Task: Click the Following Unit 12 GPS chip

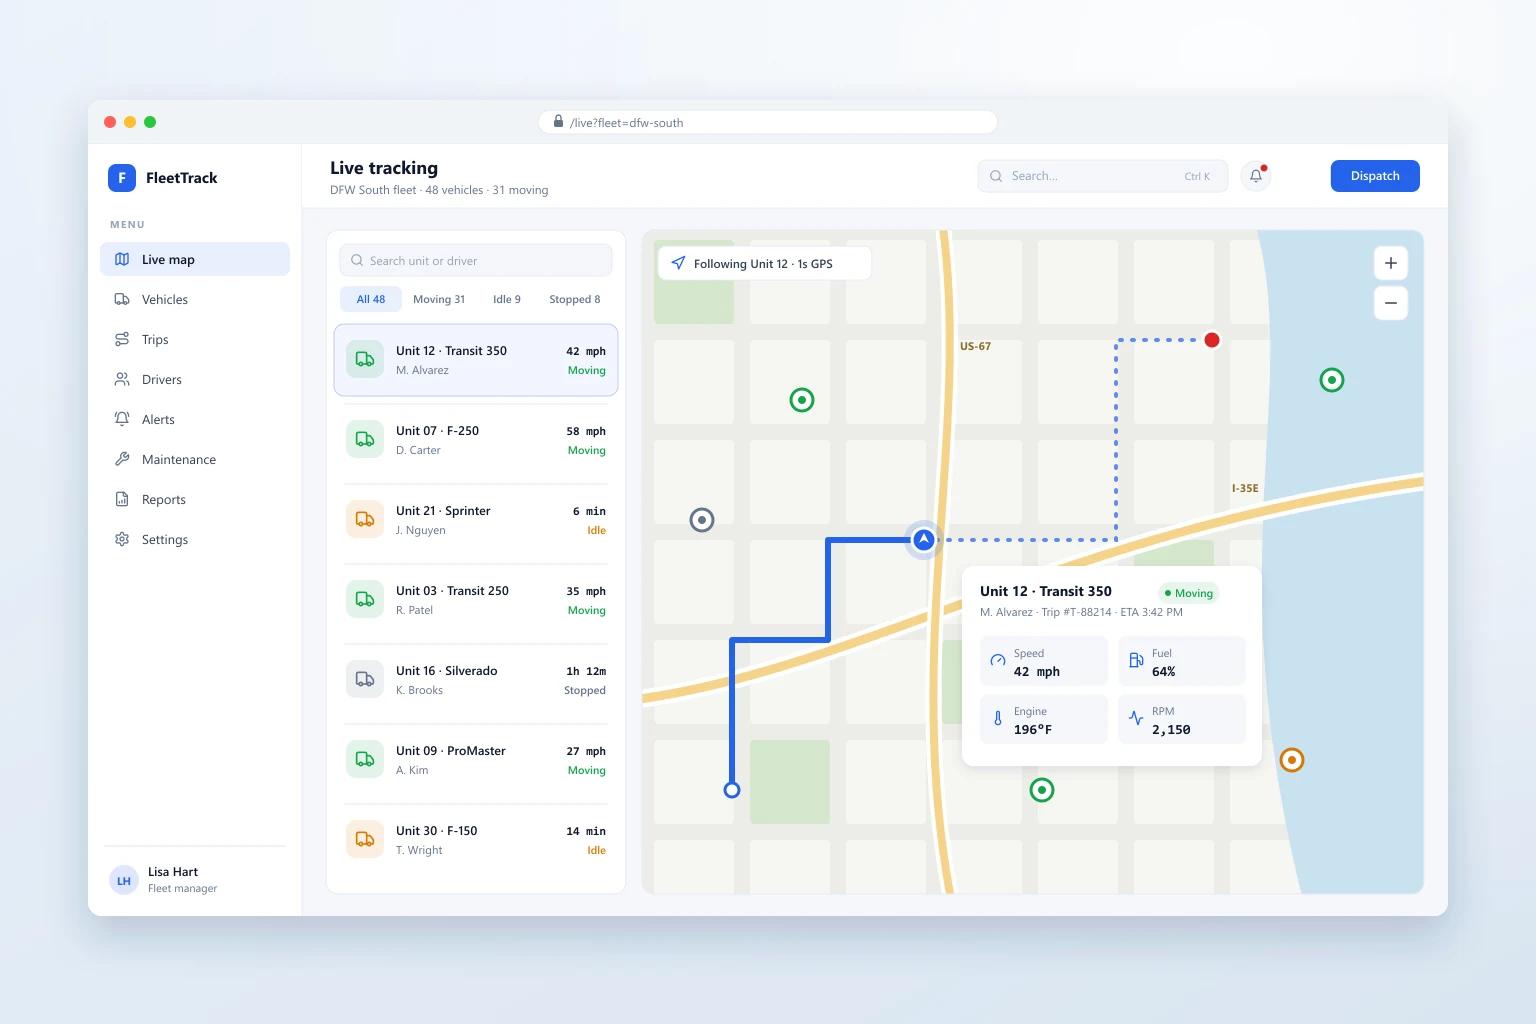Action: 764,263
